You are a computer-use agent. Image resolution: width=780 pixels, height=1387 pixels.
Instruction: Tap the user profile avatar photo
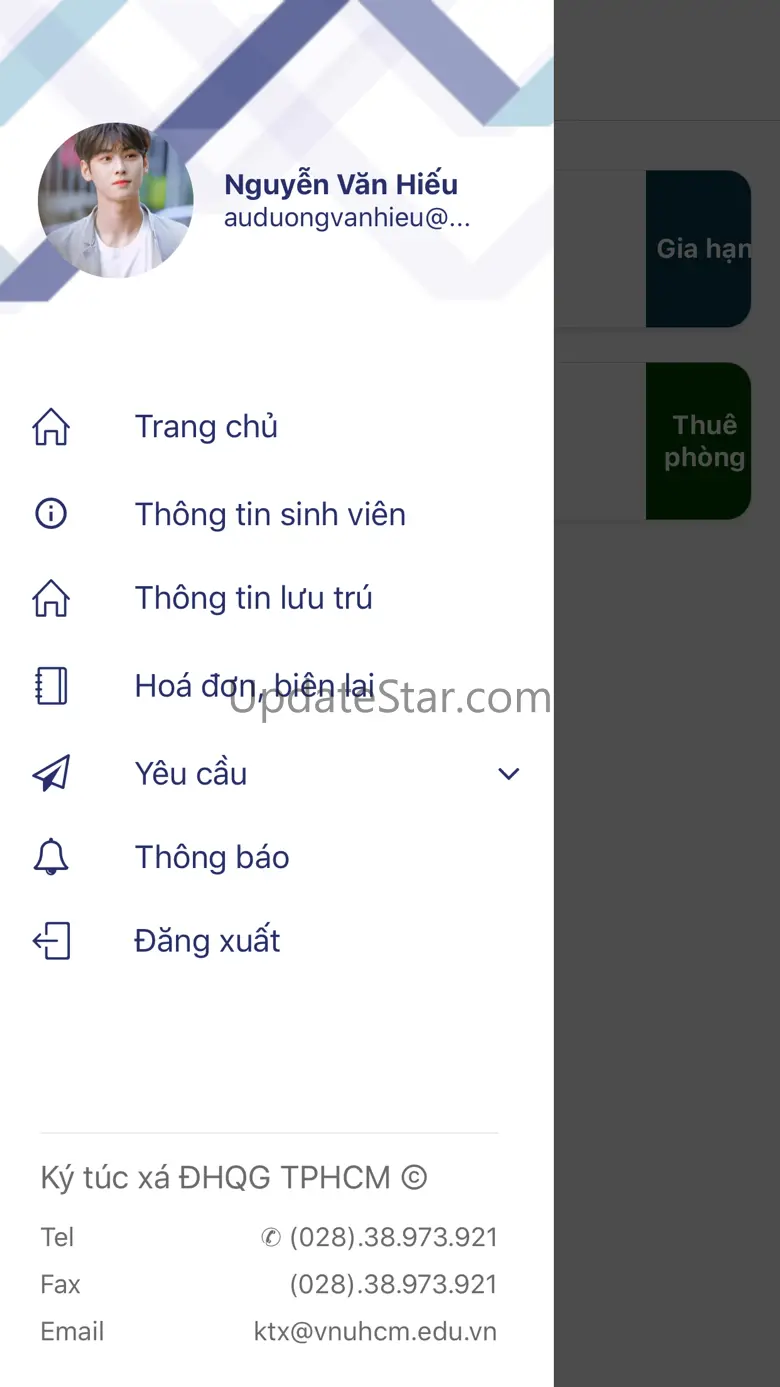click(115, 201)
